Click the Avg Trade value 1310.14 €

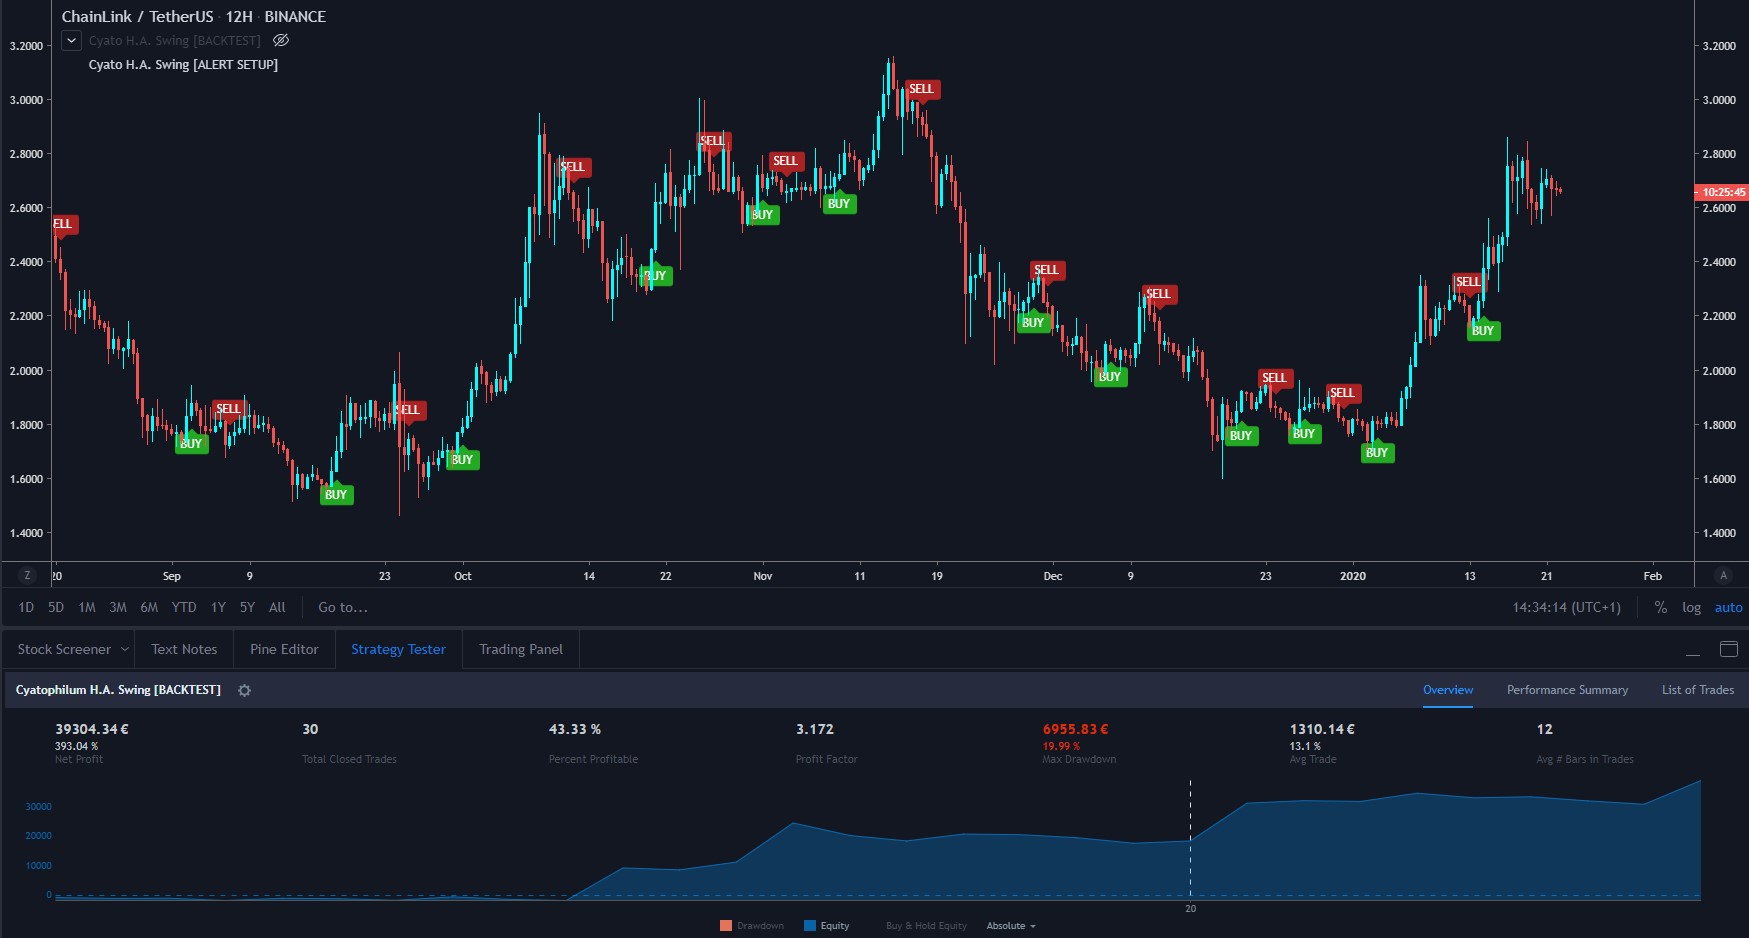pyautogui.click(x=1322, y=729)
